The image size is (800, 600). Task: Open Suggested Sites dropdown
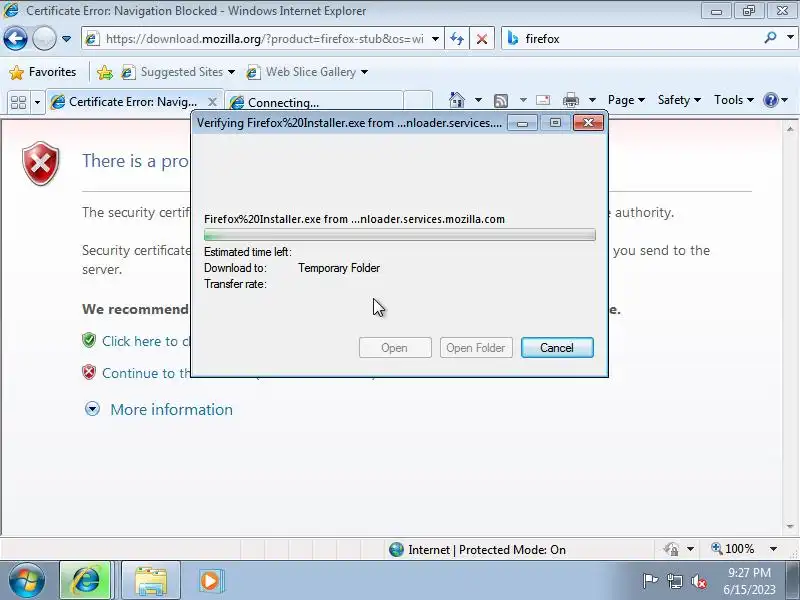coord(178,72)
